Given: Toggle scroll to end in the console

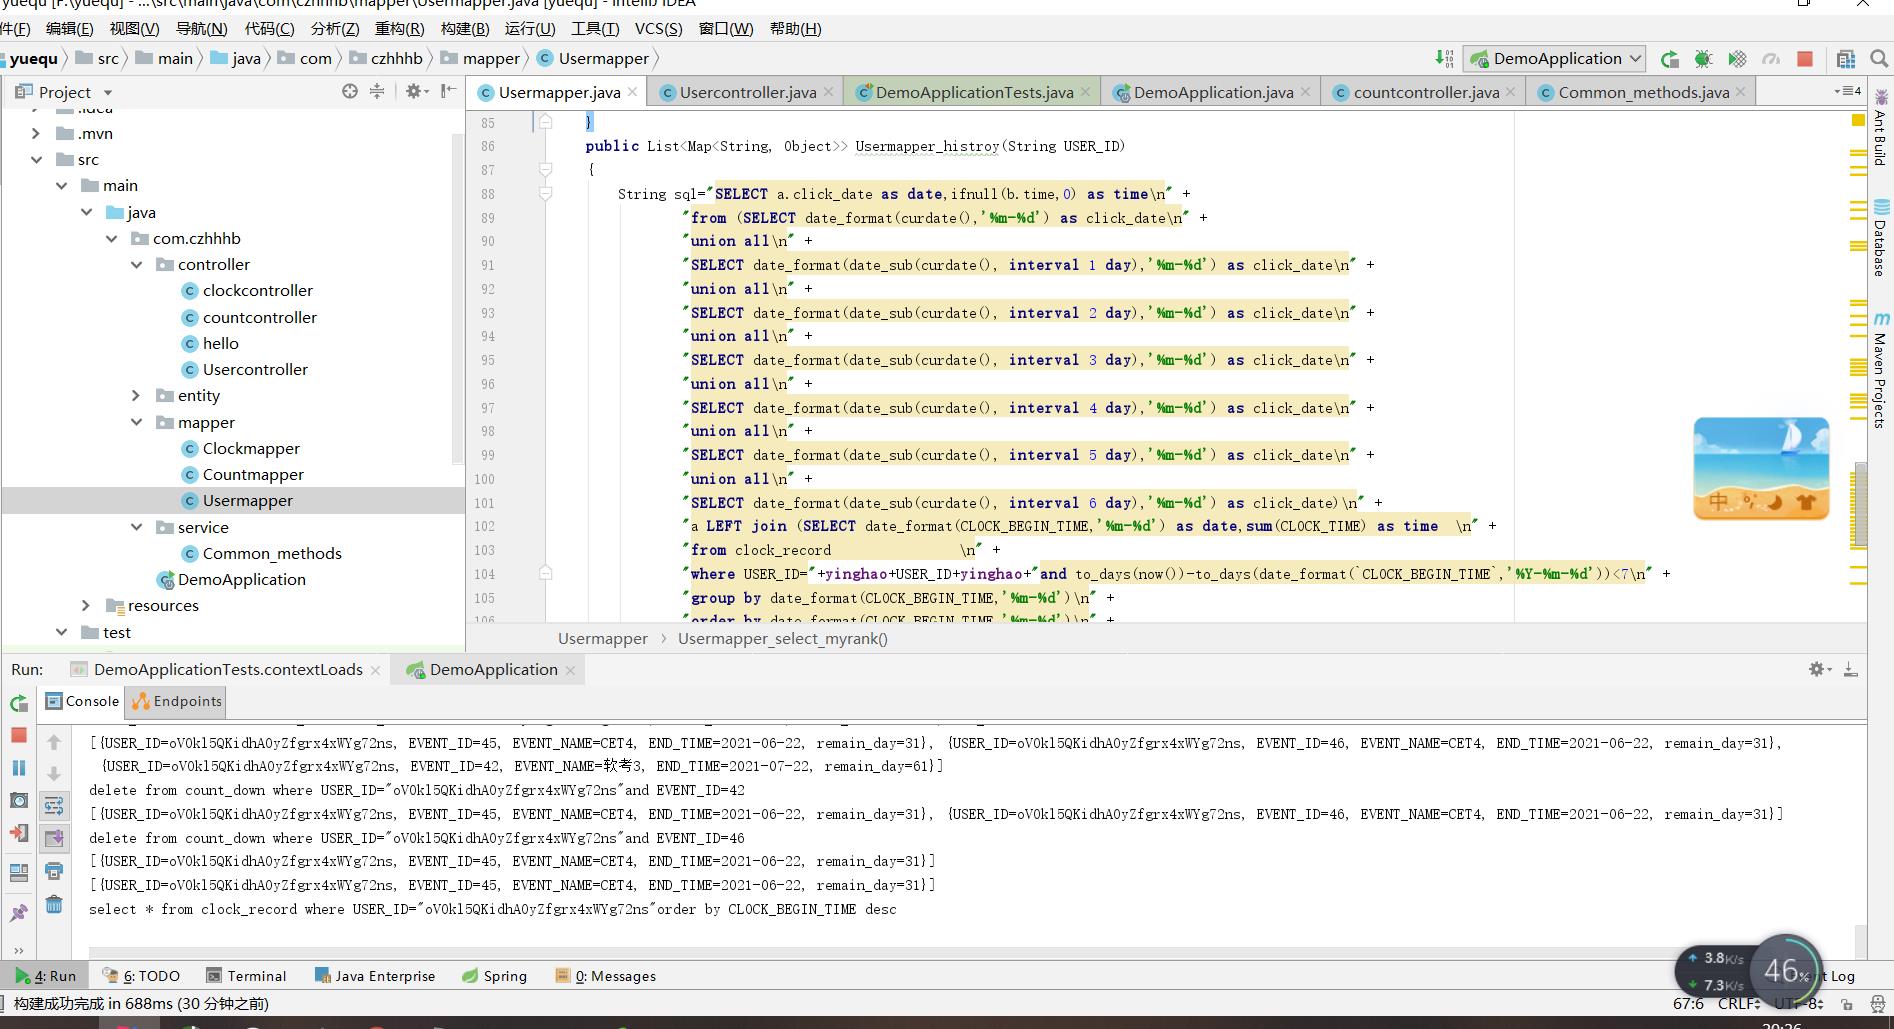Looking at the screenshot, I should tap(54, 838).
